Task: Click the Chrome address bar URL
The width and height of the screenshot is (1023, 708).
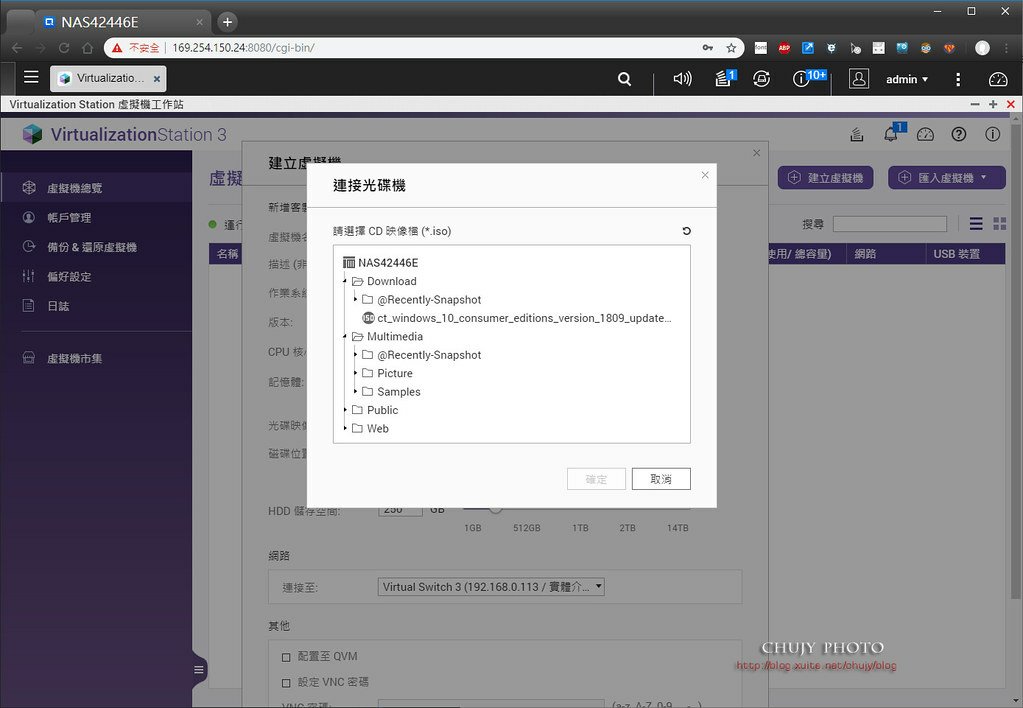Action: click(x=243, y=48)
